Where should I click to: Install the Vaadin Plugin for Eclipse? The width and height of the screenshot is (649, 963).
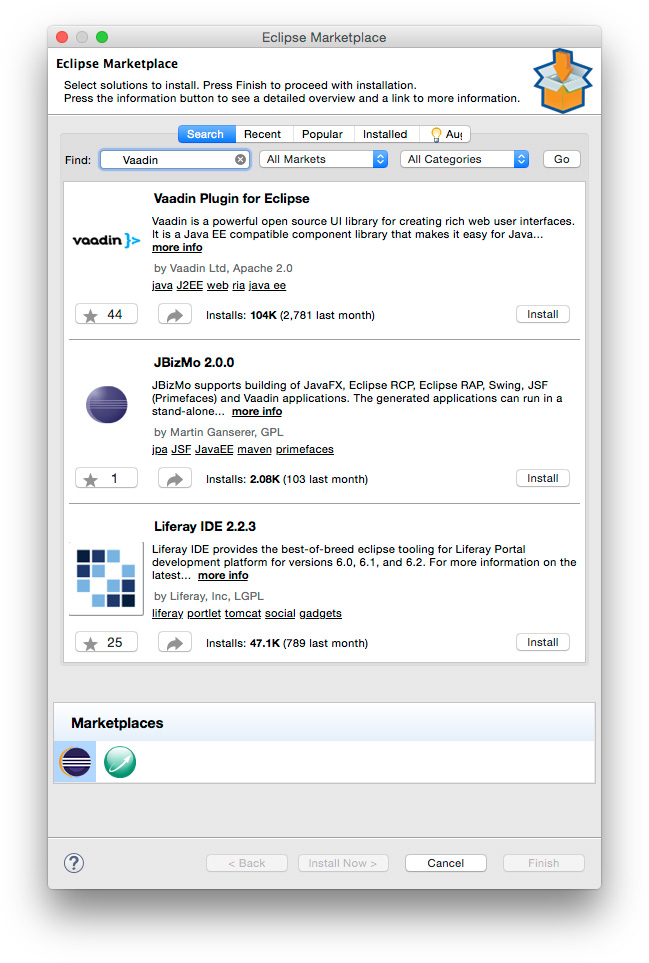tap(543, 314)
